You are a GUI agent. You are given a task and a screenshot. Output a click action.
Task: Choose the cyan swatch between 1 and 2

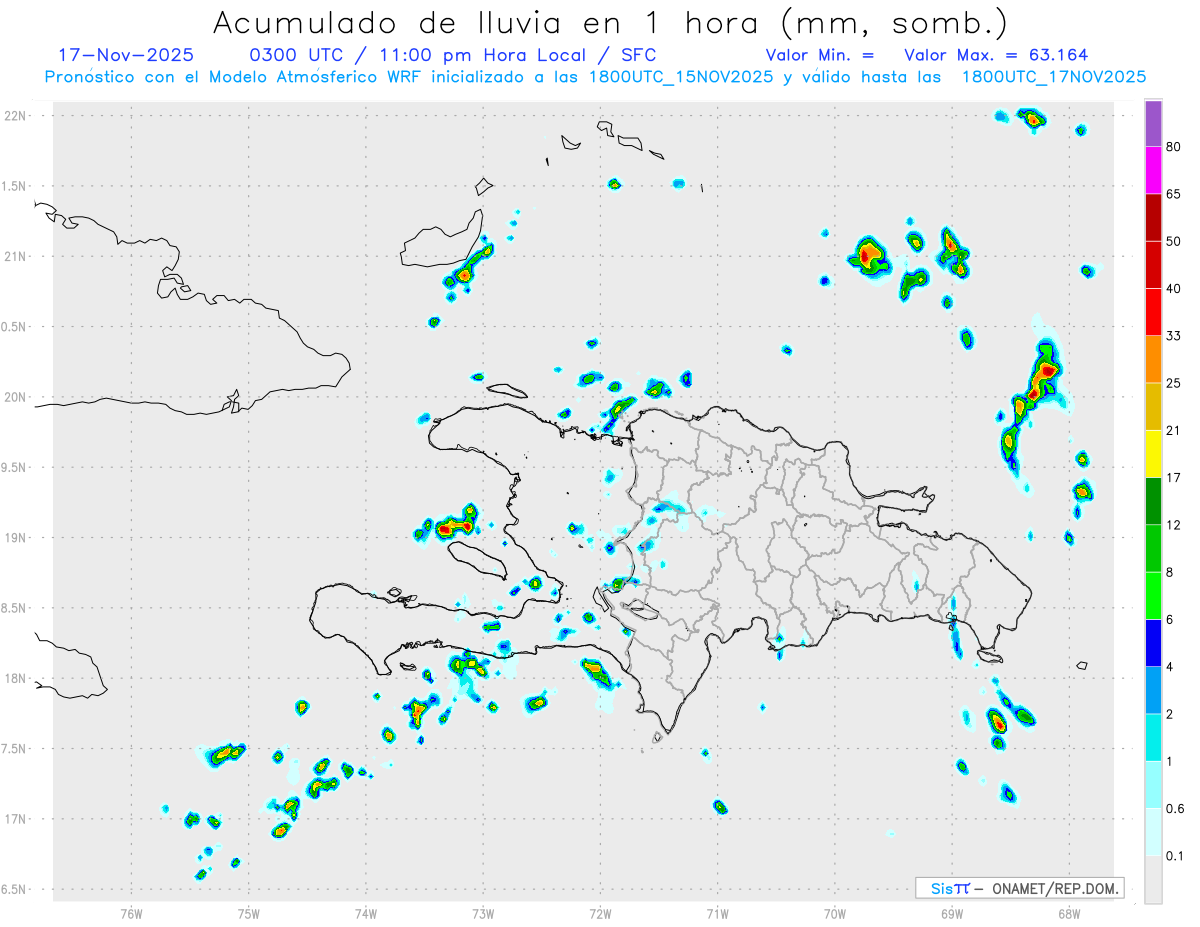pyautogui.click(x=1153, y=738)
